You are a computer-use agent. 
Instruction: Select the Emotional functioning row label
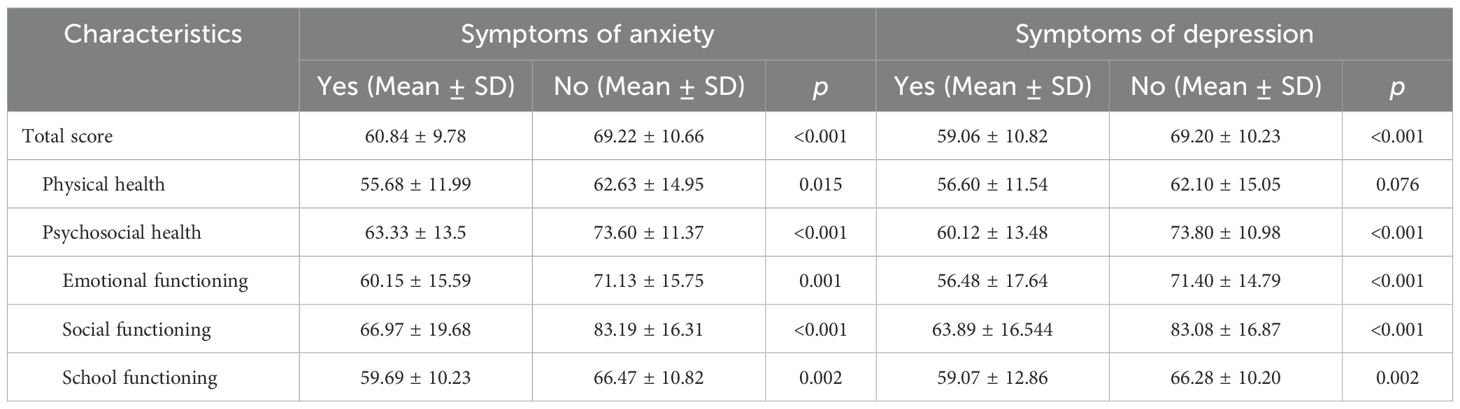154,281
